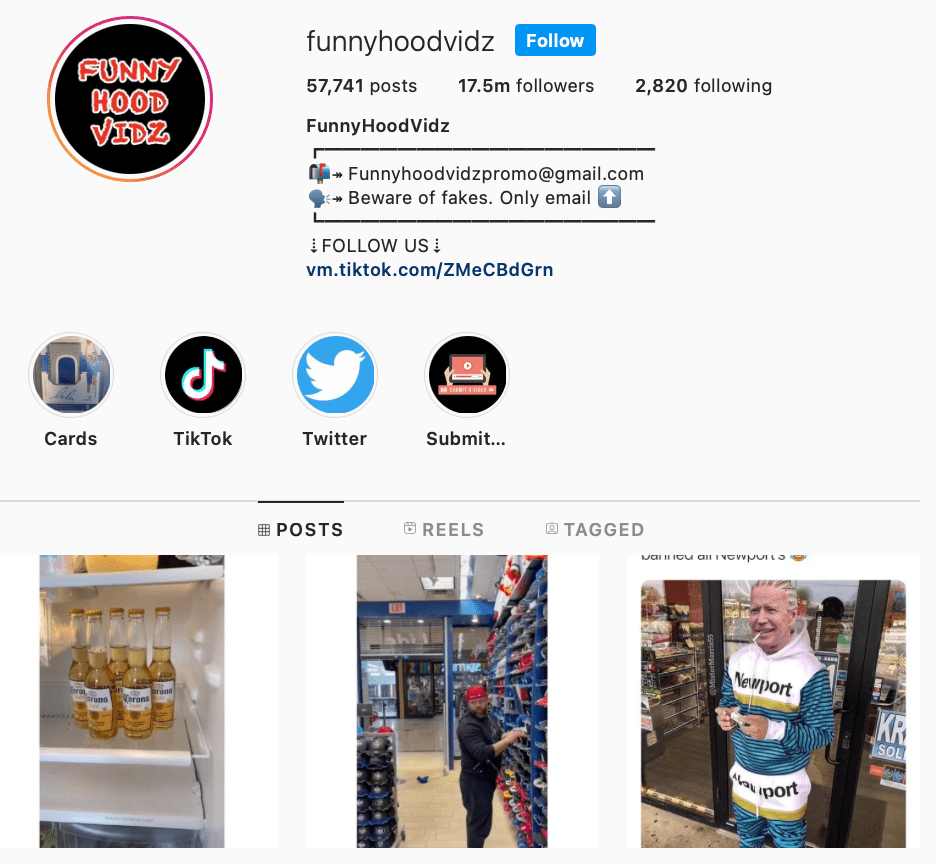The height and width of the screenshot is (864, 936).
Task: View the 17.5m followers list
Action: (526, 86)
